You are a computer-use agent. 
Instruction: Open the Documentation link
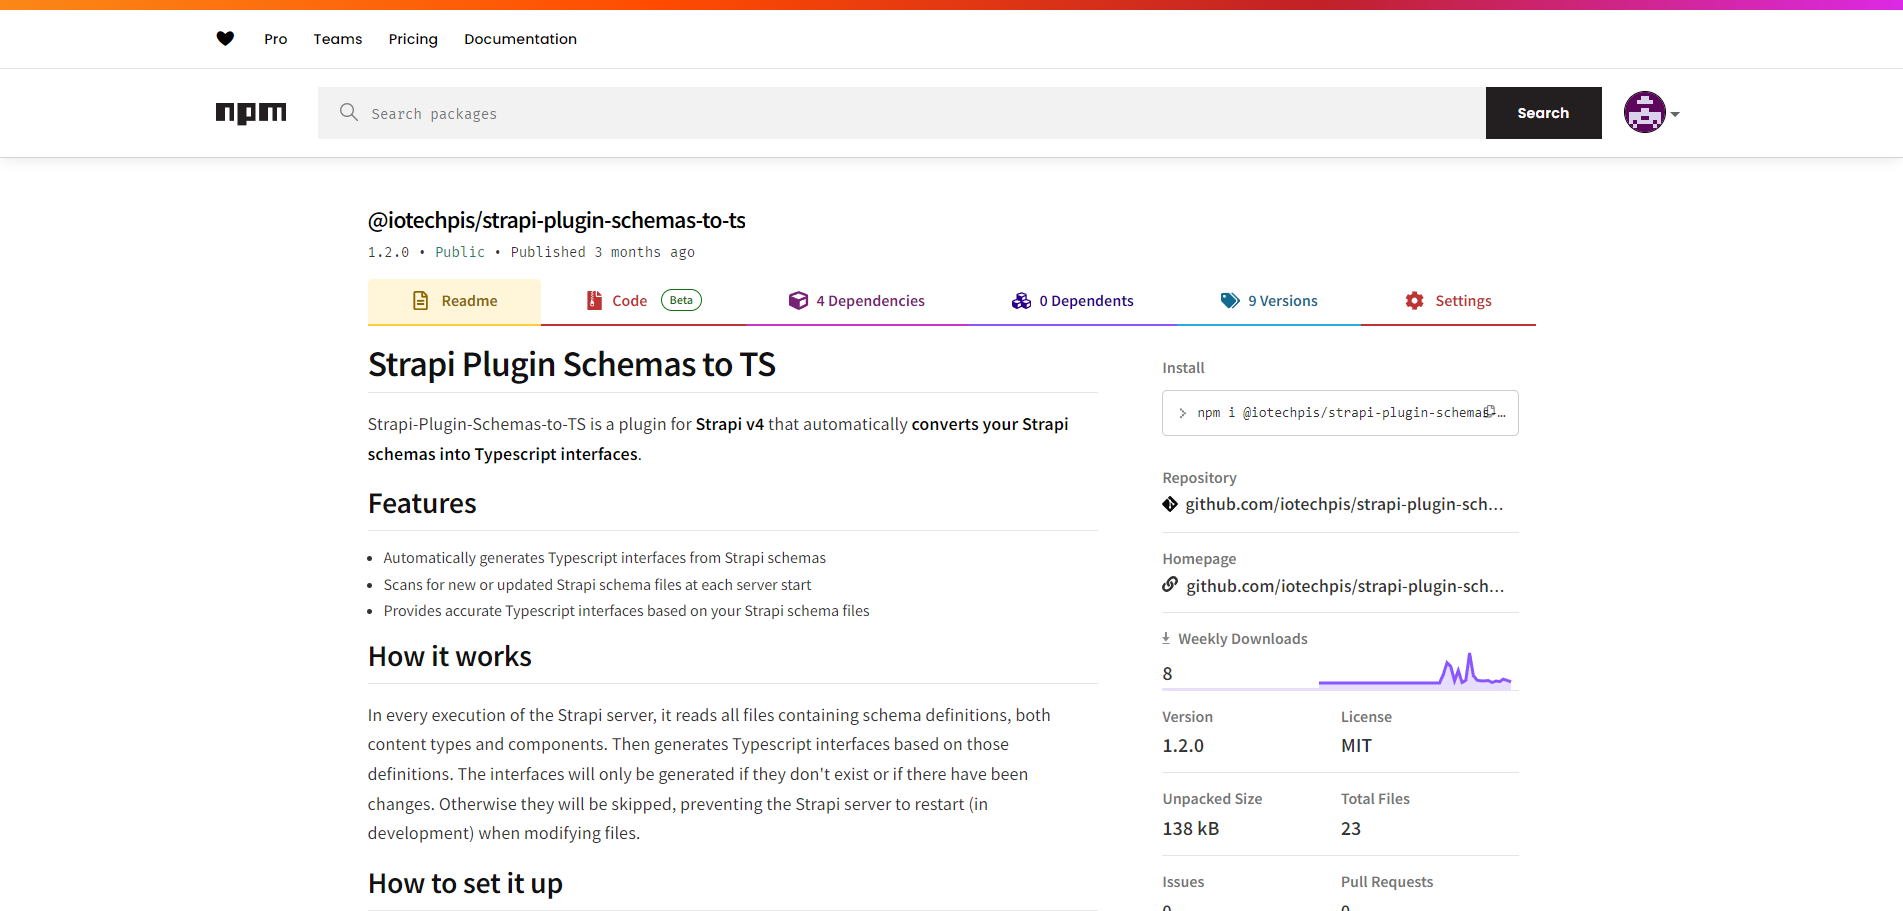[520, 39]
